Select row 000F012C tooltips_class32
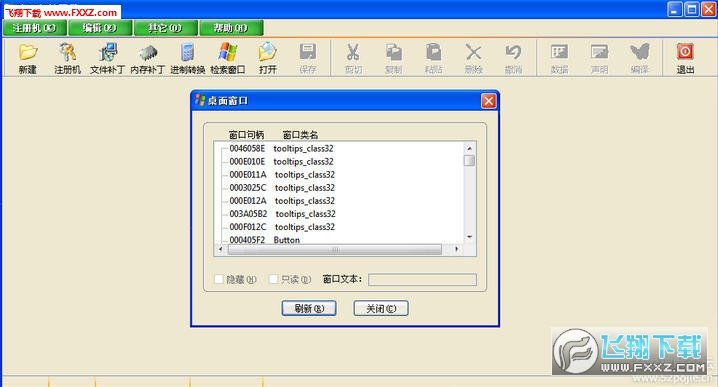The image size is (718, 387). (282, 227)
